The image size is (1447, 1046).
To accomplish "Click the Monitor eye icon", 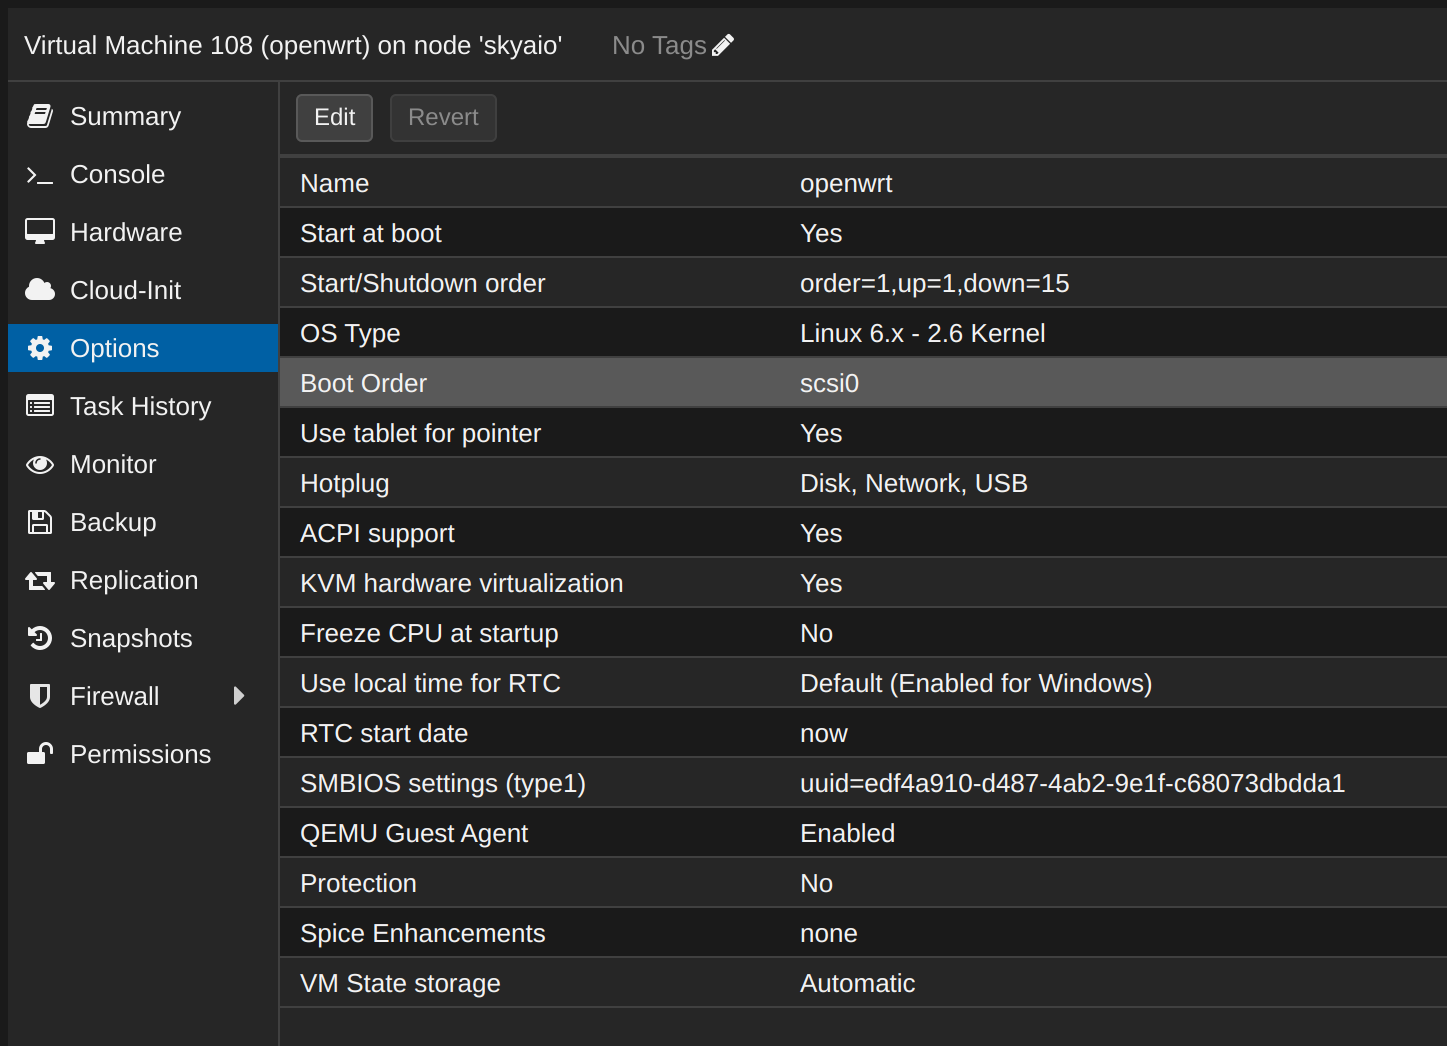I will point(40,464).
